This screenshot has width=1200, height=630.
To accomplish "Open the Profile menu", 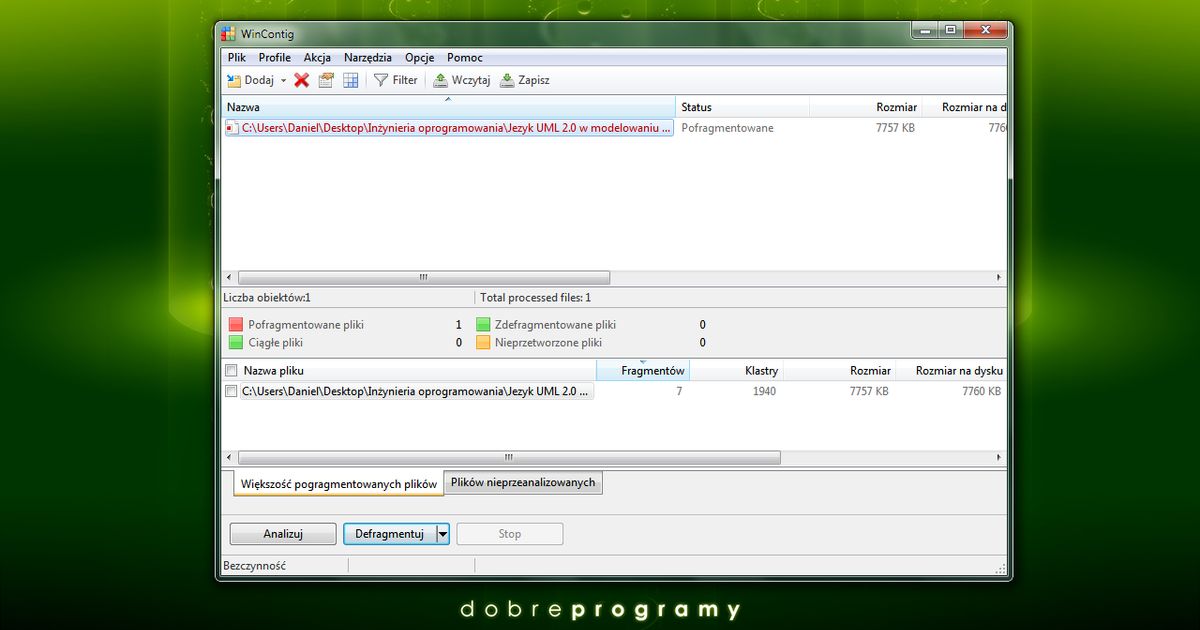I will (x=275, y=58).
